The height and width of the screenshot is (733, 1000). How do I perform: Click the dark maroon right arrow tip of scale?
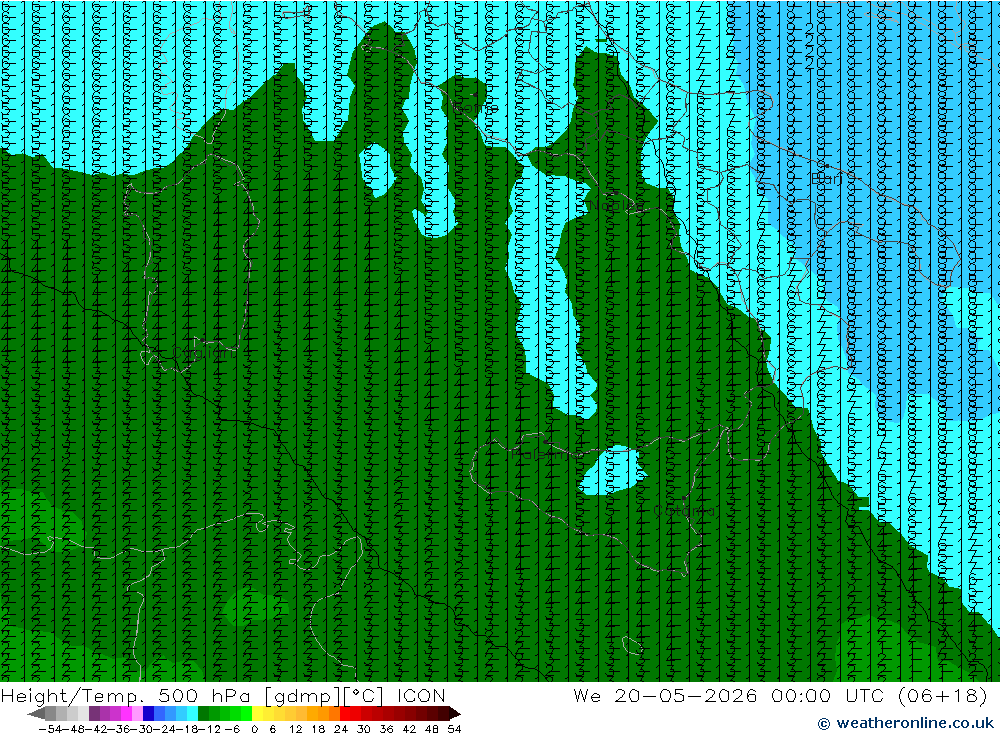pos(455,714)
